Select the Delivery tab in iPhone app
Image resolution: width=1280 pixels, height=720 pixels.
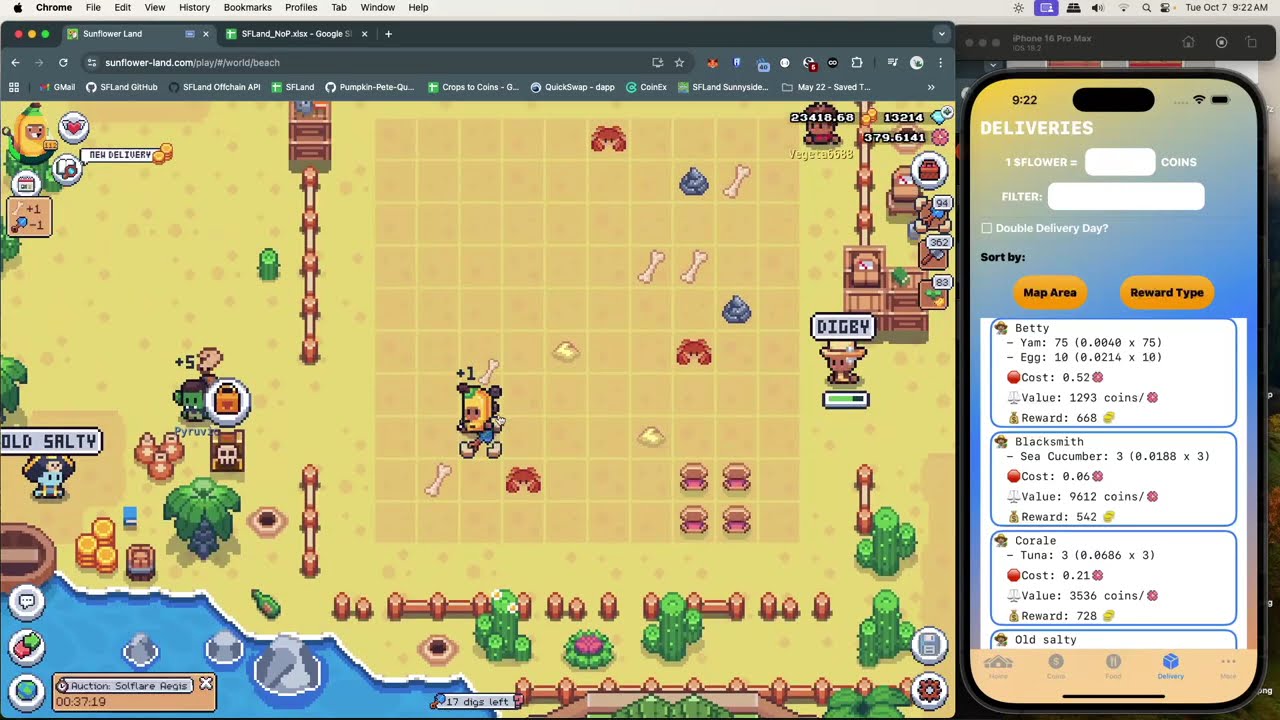1170,667
